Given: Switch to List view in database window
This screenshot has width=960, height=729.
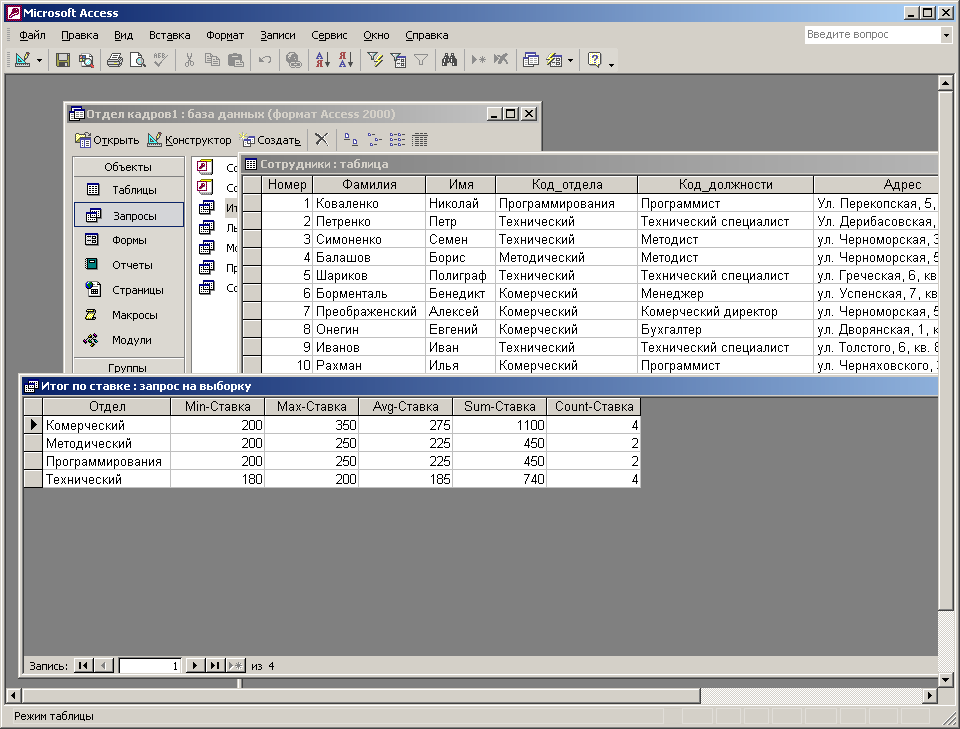Looking at the screenshot, I should click(x=397, y=140).
